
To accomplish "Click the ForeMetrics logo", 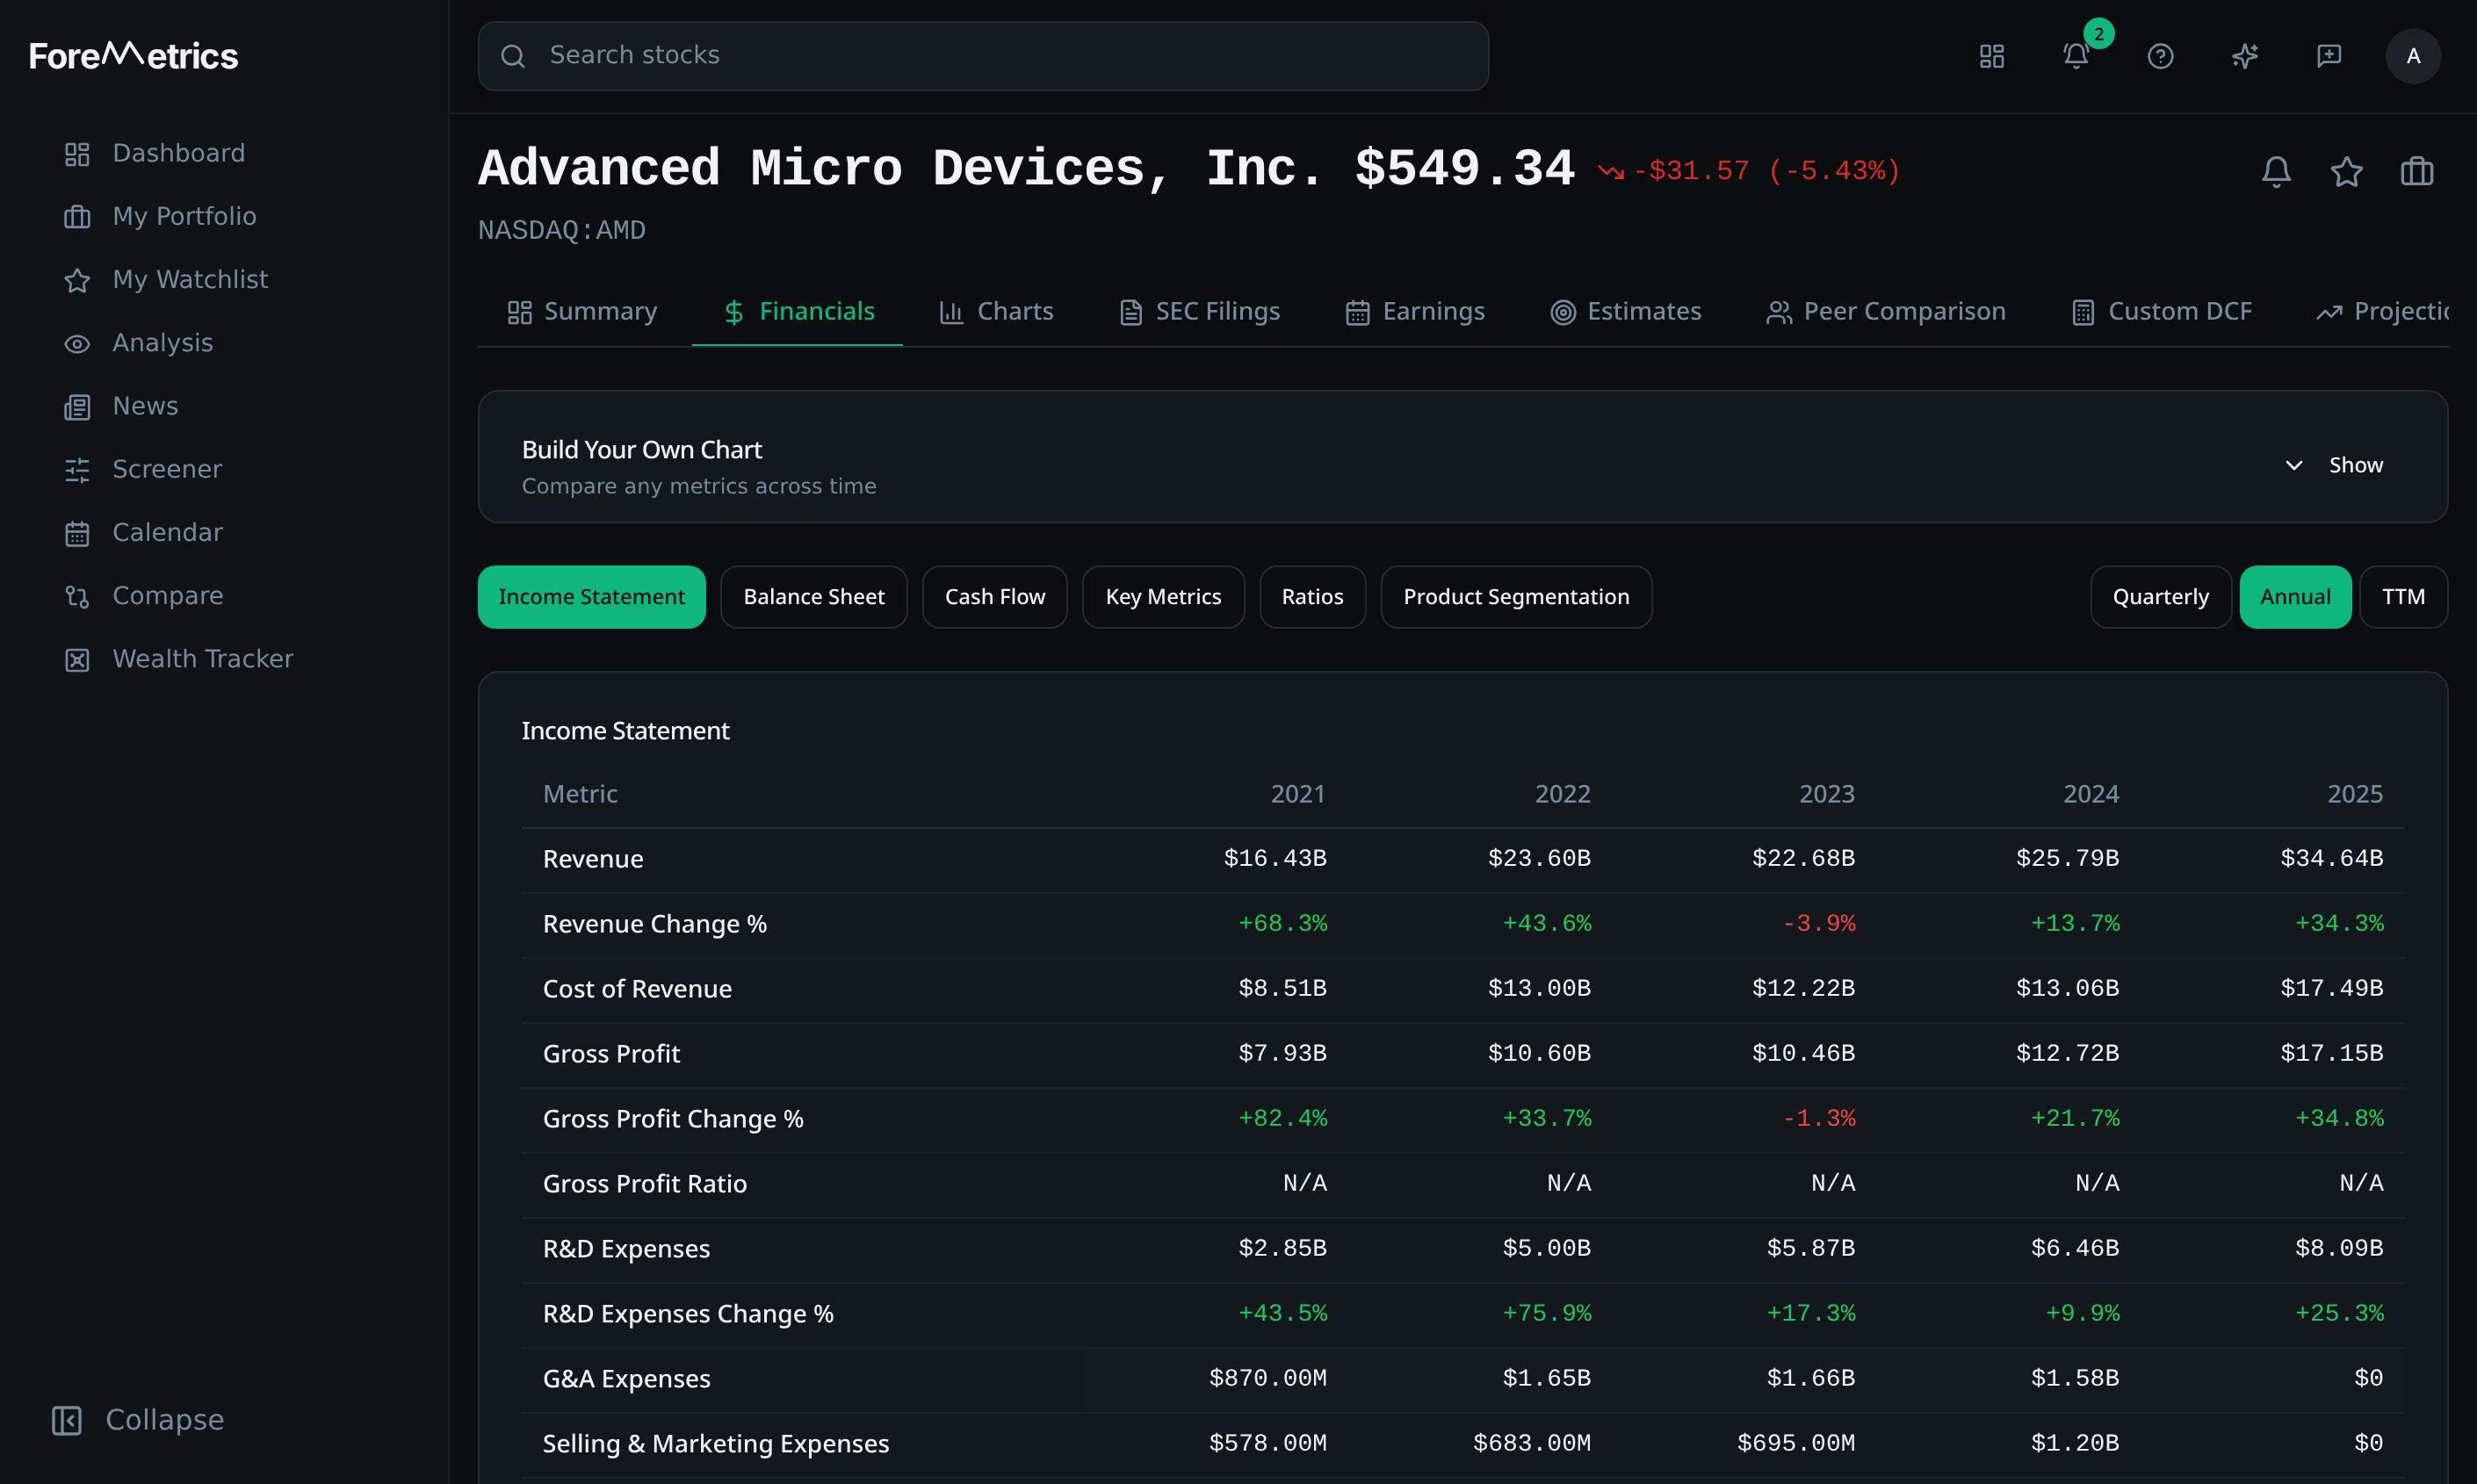I will (133, 55).
